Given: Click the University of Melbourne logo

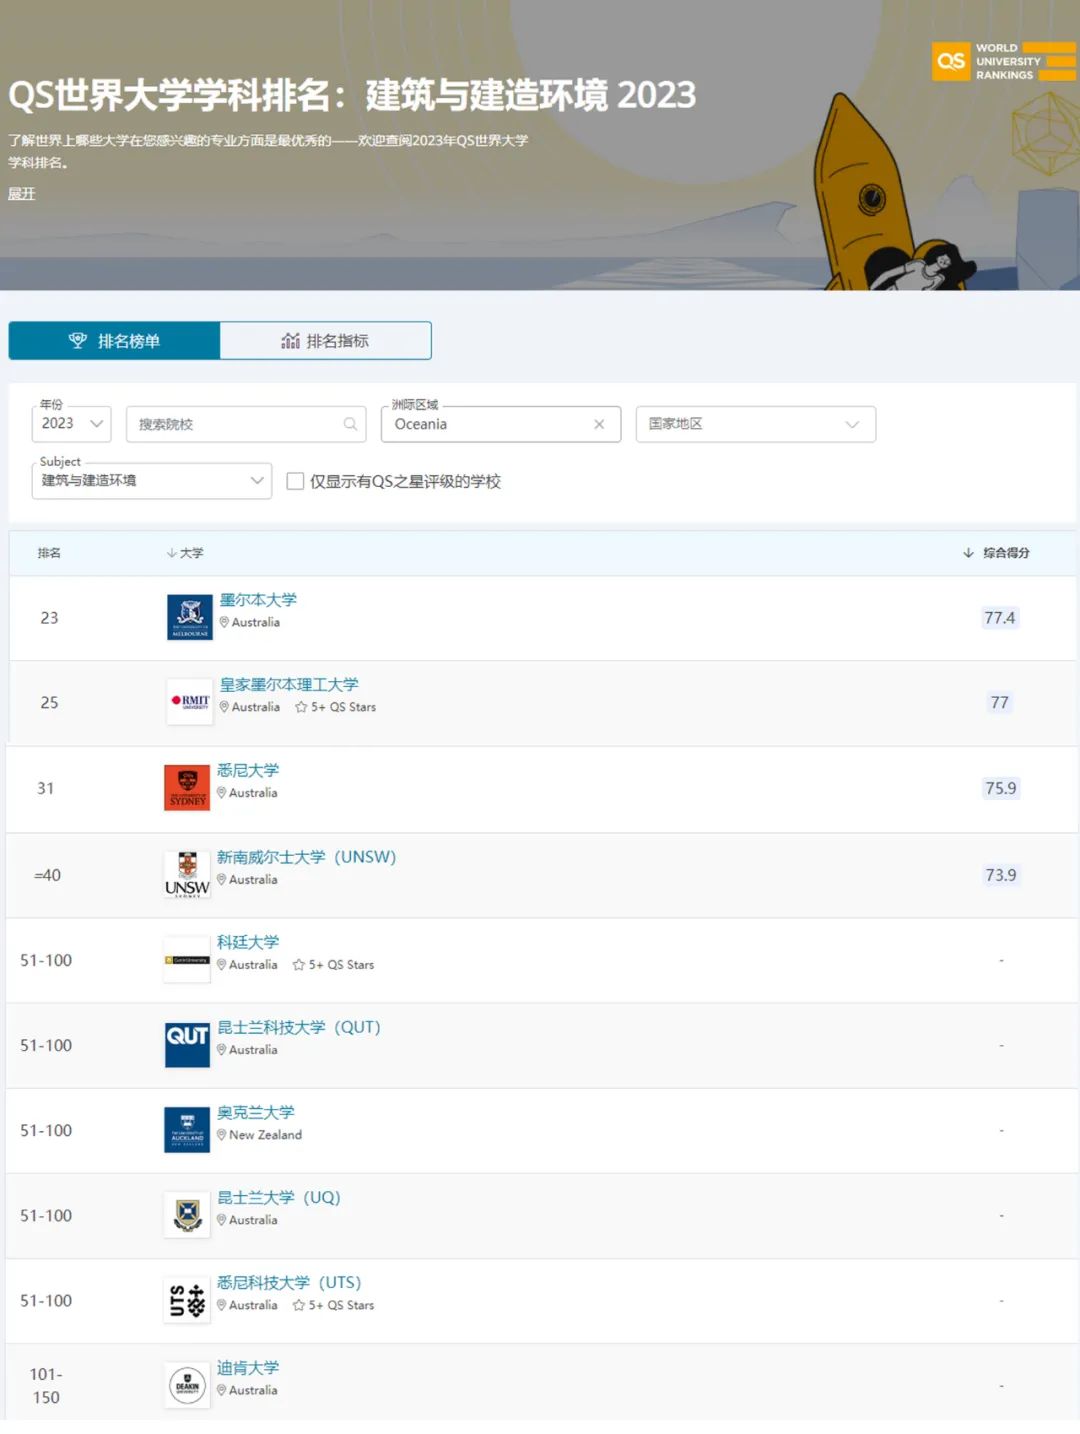Looking at the screenshot, I should tap(190, 617).
